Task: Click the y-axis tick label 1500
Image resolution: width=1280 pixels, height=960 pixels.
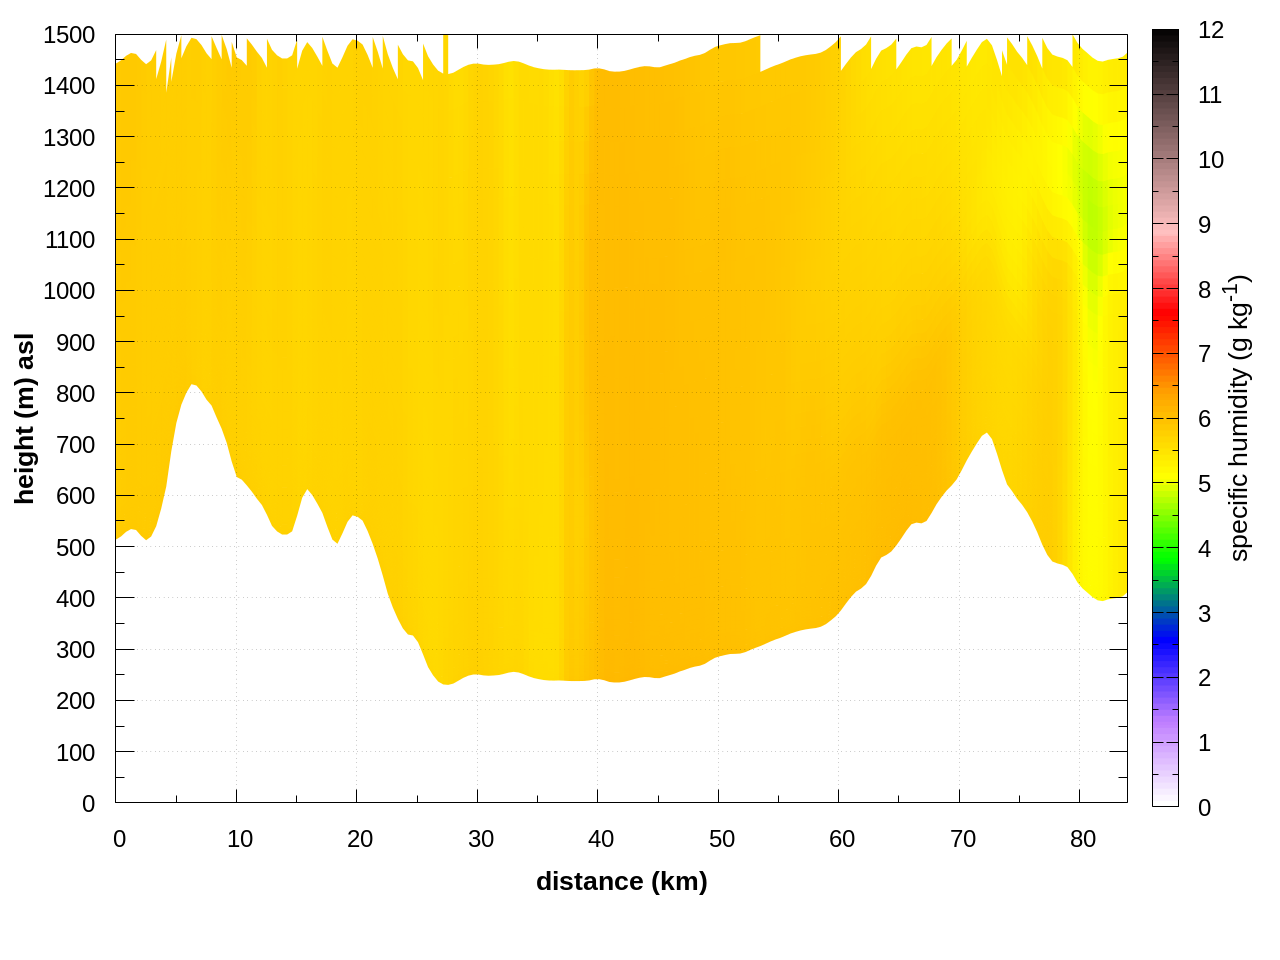Action: pyautogui.click(x=69, y=35)
